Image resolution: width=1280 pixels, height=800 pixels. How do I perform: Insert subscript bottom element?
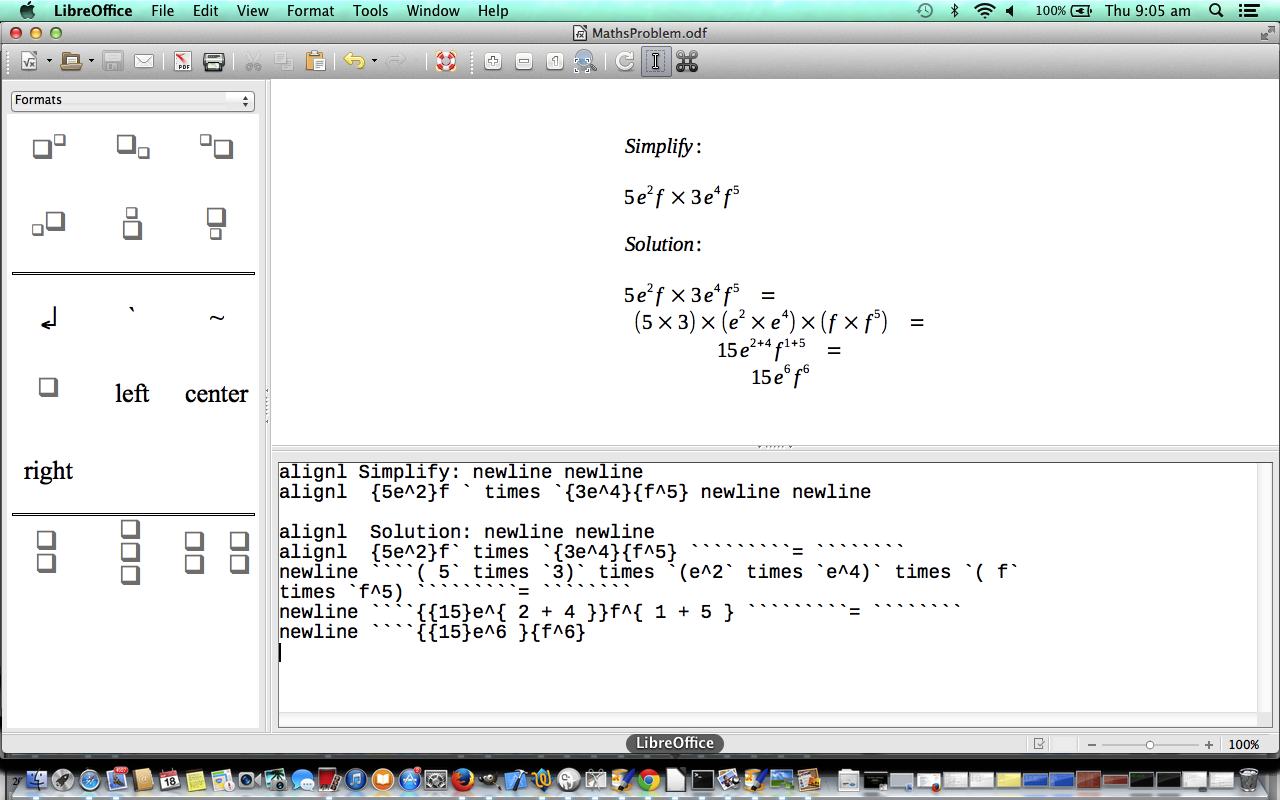click(216, 222)
